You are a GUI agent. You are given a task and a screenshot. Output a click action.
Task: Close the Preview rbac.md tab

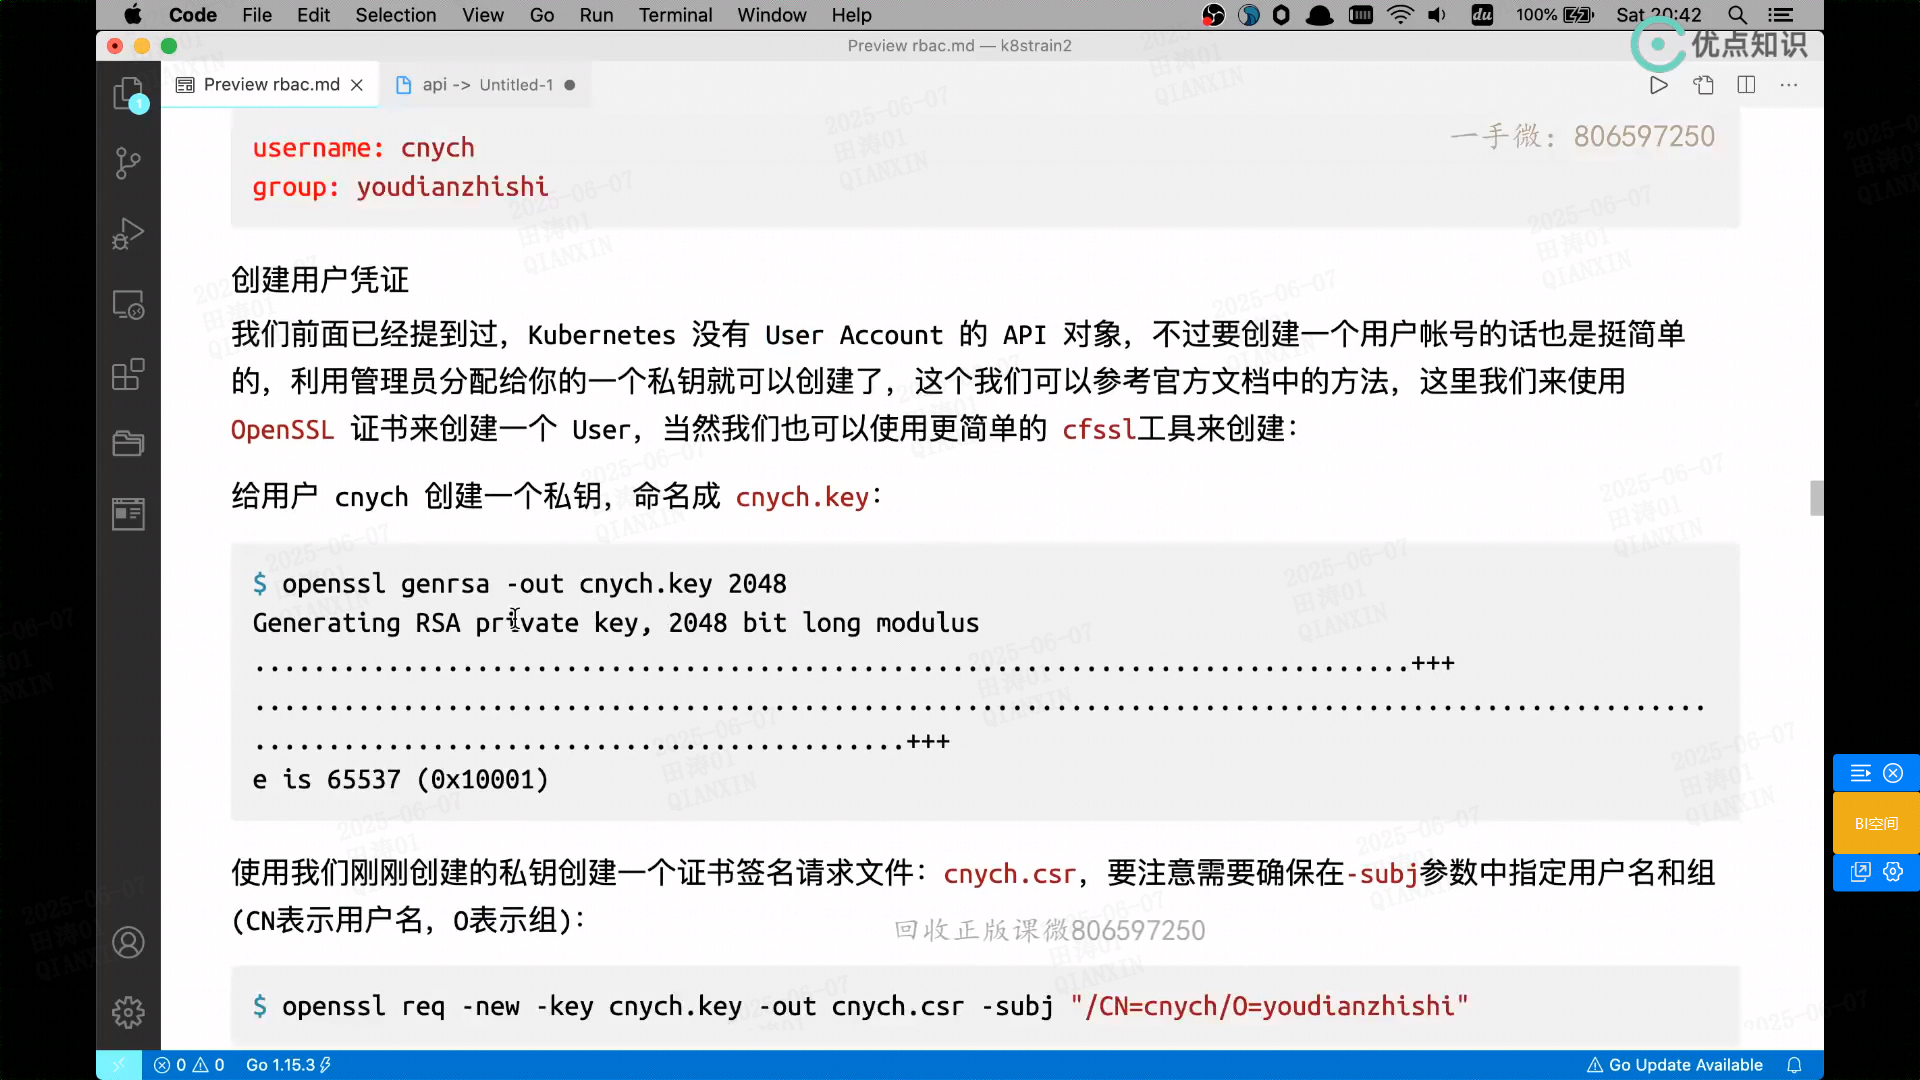(x=357, y=85)
